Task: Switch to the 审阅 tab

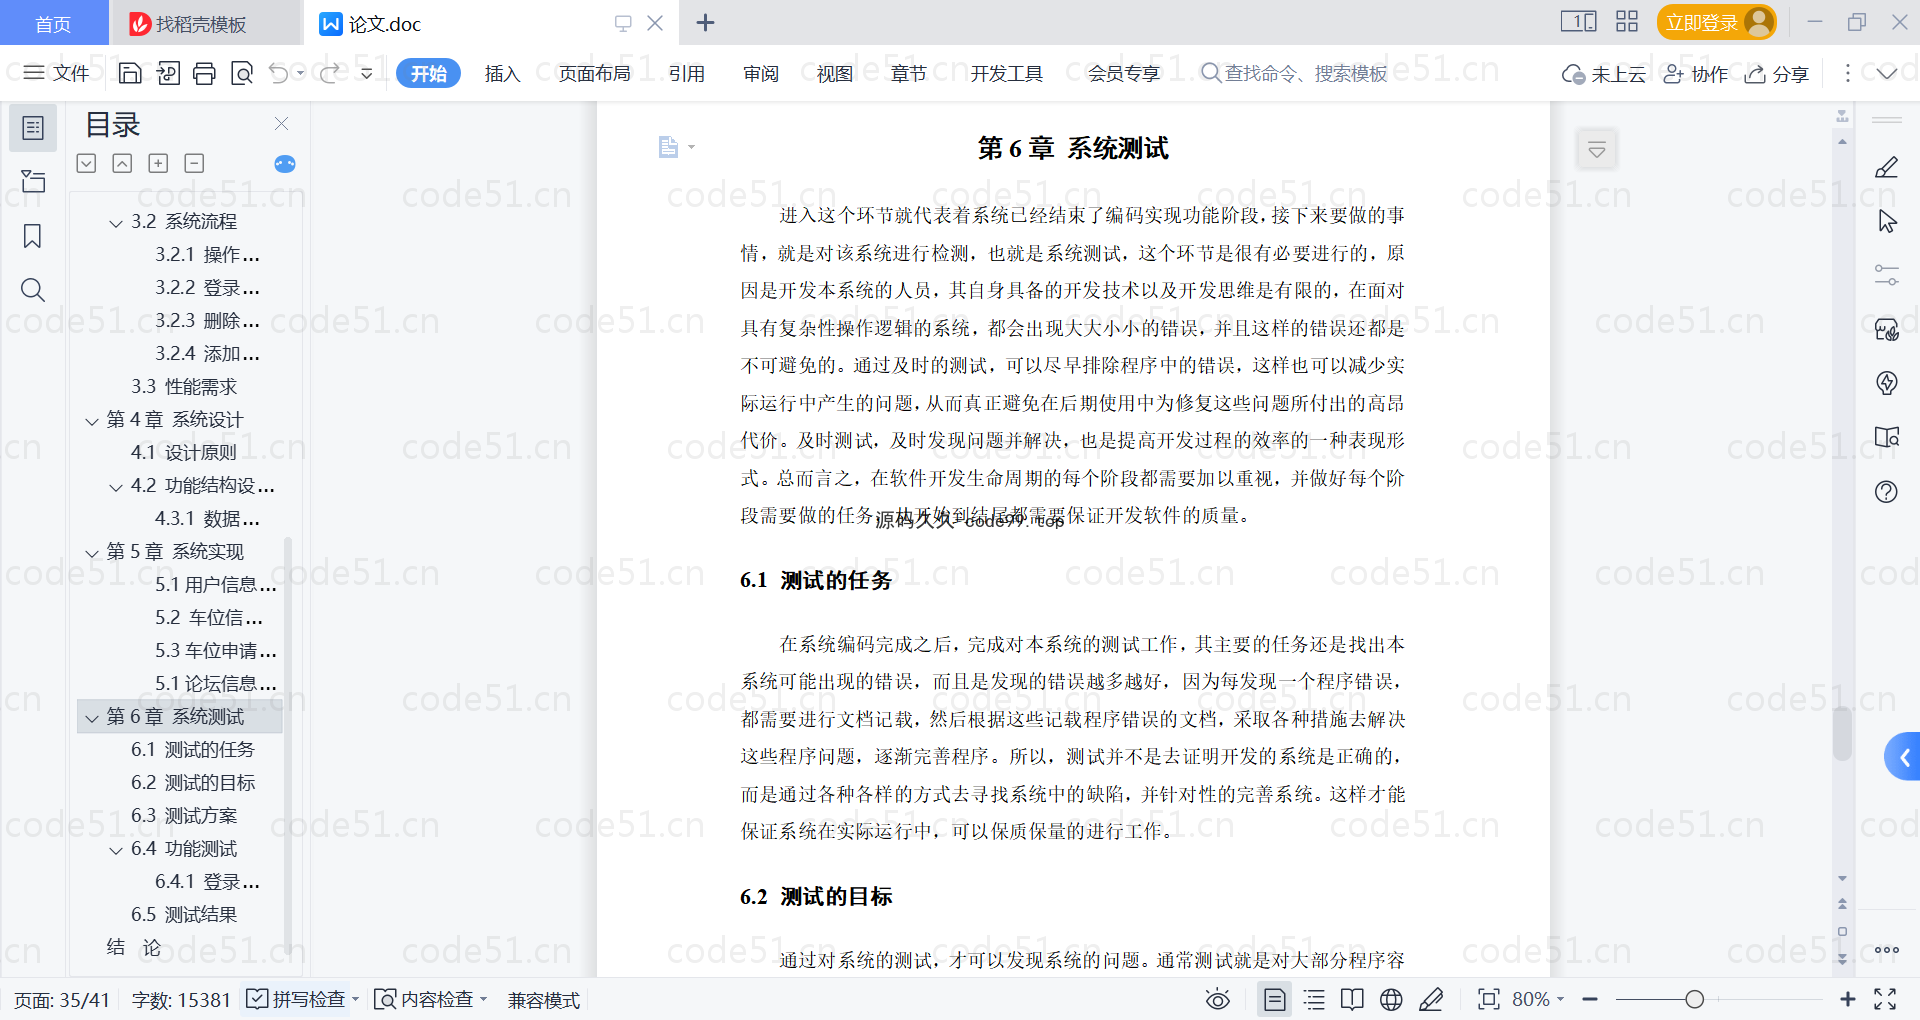Action: [x=760, y=73]
